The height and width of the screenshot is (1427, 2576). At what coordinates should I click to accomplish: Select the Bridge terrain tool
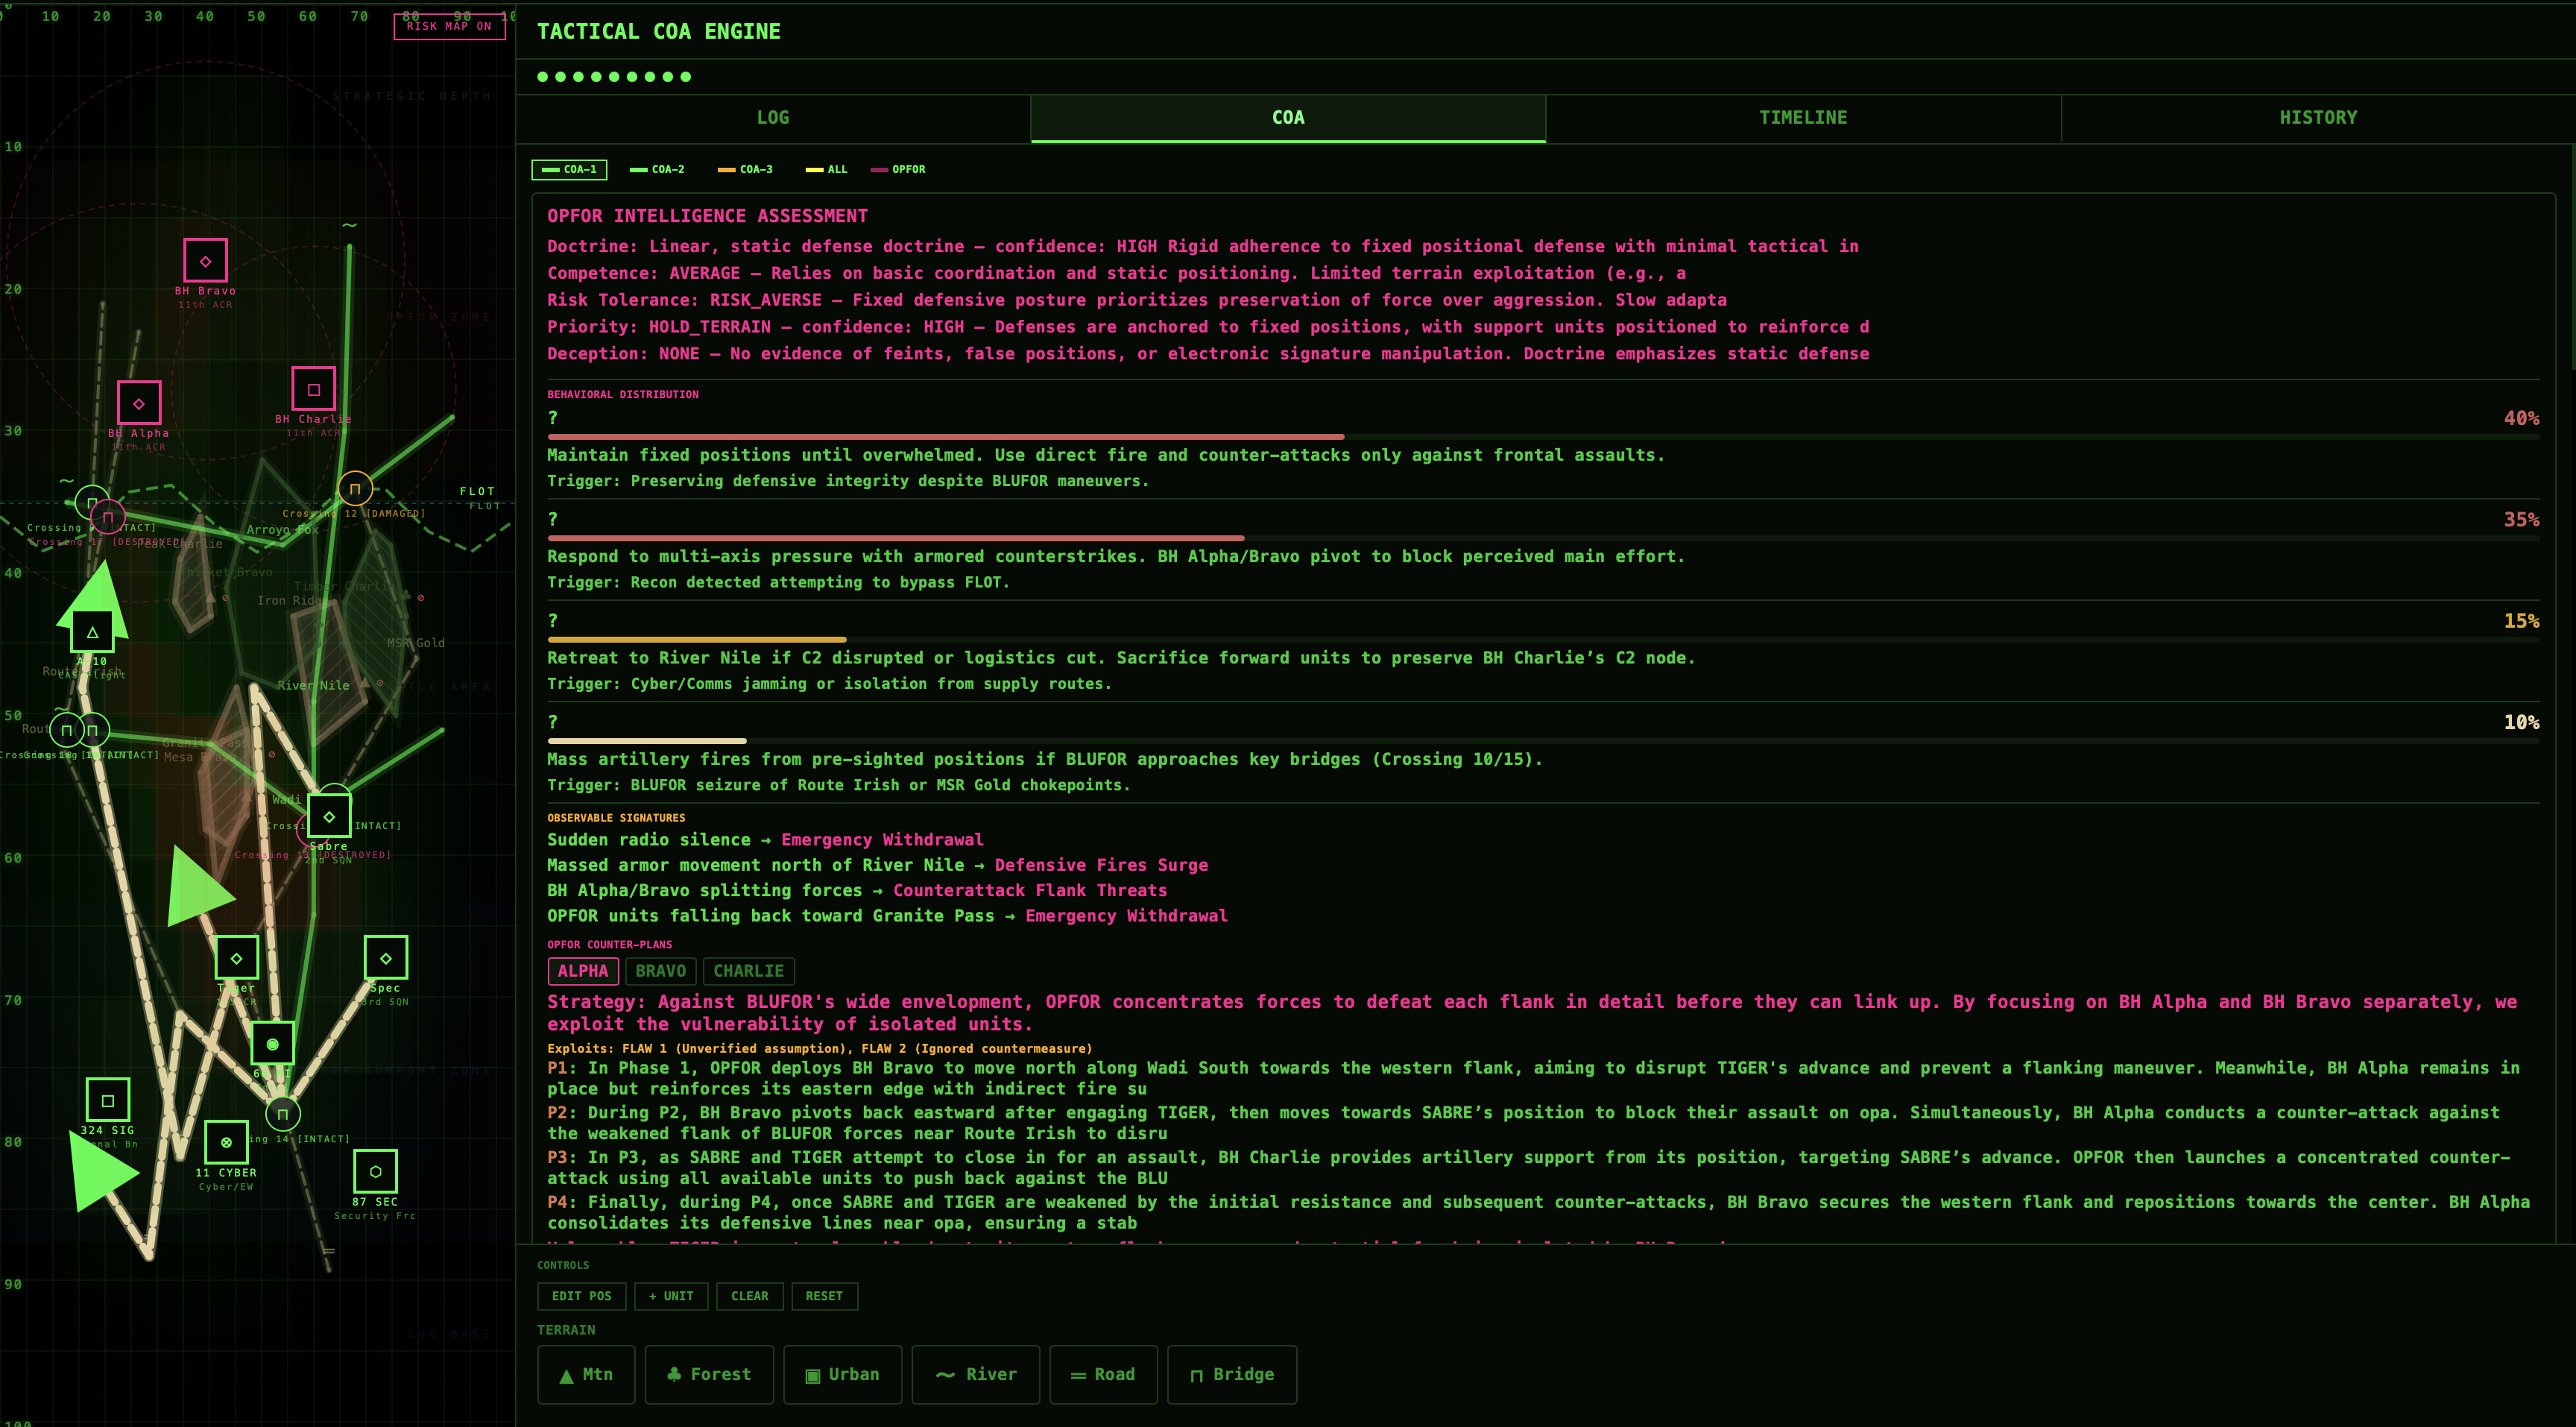click(x=1231, y=1374)
